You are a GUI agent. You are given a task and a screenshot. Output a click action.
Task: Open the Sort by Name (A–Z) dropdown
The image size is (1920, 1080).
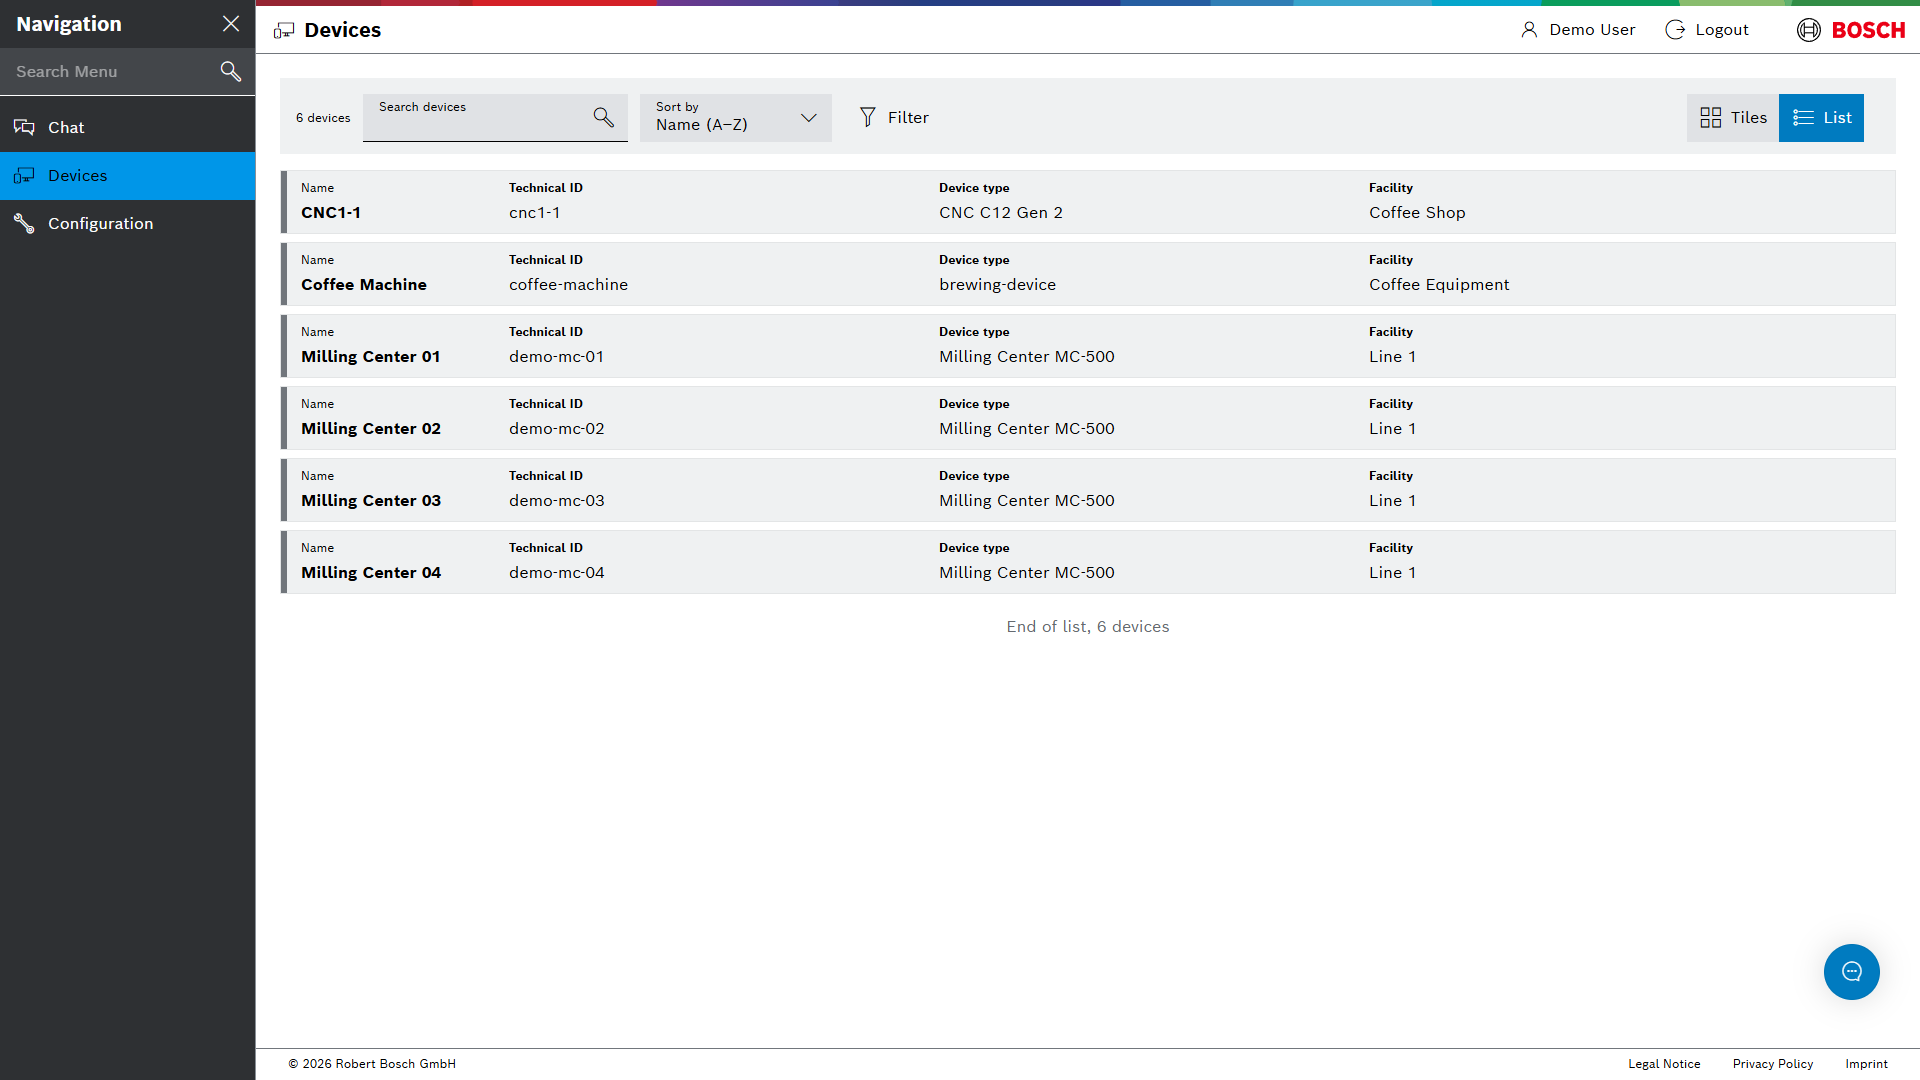[736, 118]
